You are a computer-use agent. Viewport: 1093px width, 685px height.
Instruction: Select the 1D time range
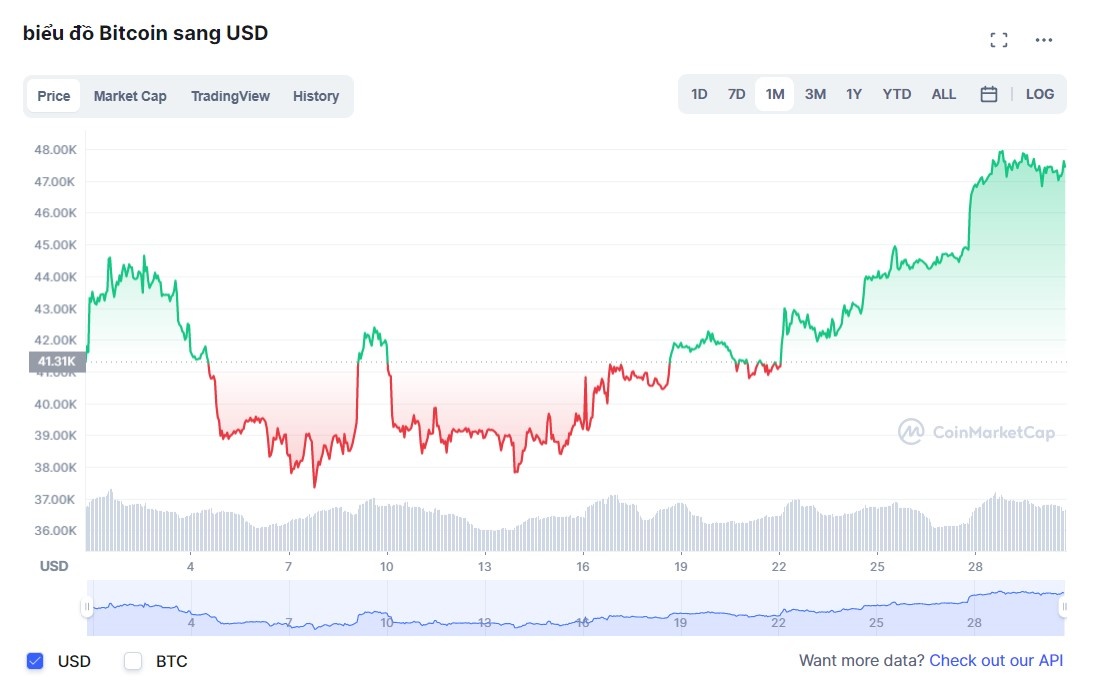(x=698, y=93)
